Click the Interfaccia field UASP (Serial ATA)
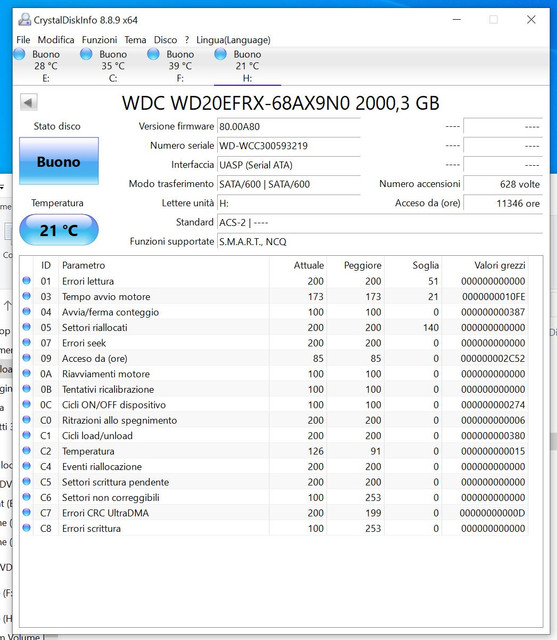This screenshot has width=557, height=640. [x=288, y=165]
